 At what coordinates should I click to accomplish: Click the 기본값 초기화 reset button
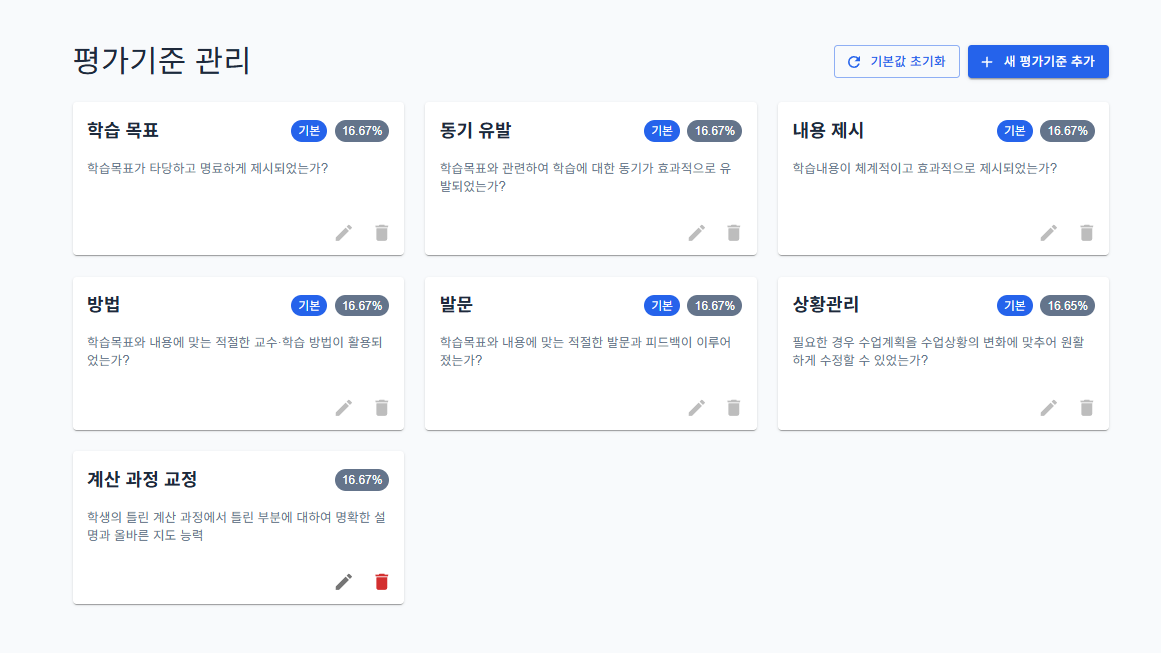pos(897,62)
